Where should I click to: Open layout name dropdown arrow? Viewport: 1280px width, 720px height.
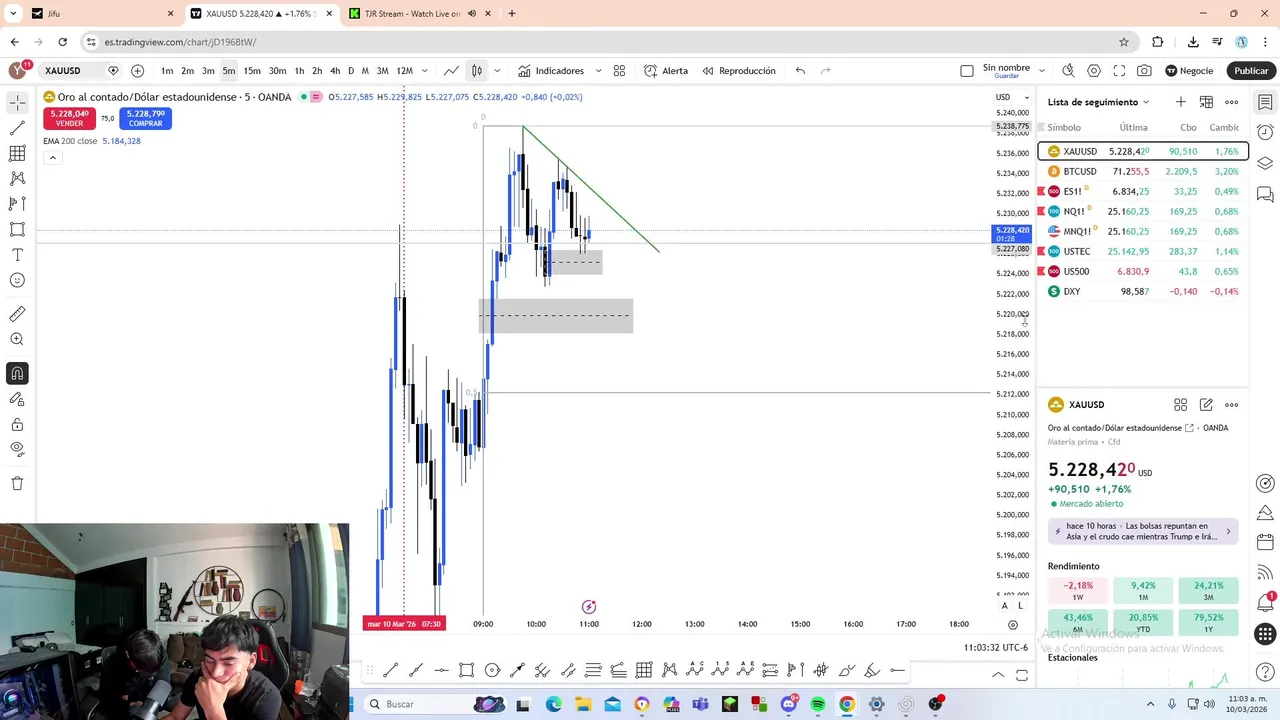pos(1042,71)
